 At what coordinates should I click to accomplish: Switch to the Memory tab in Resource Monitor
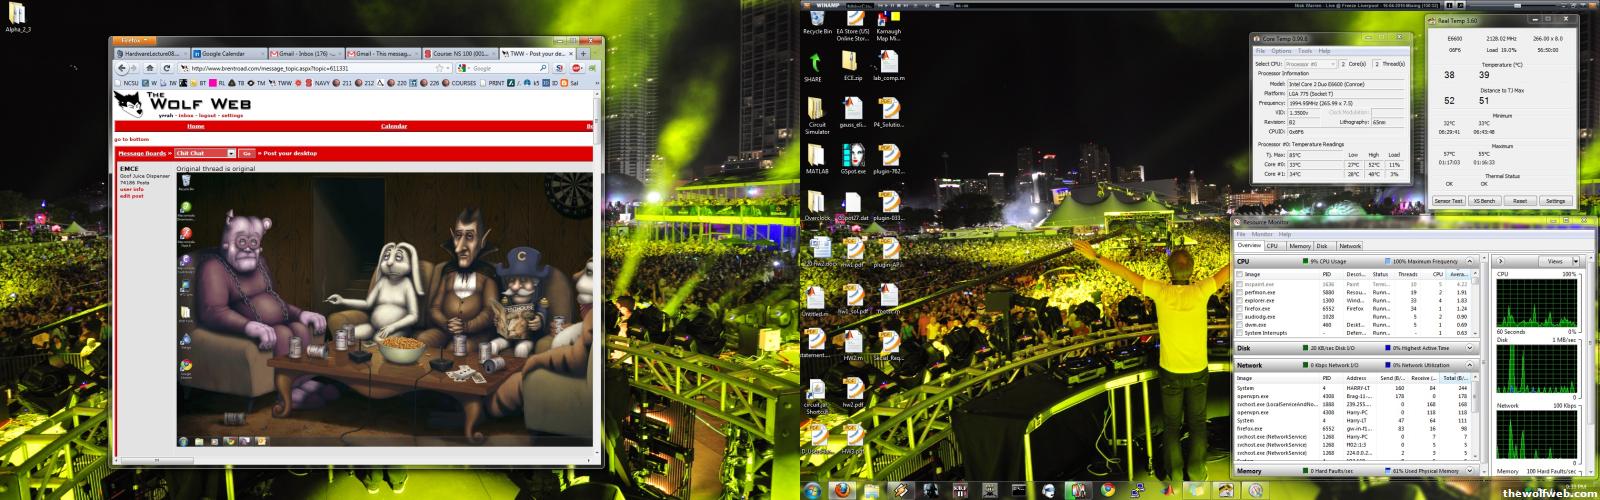point(1299,245)
